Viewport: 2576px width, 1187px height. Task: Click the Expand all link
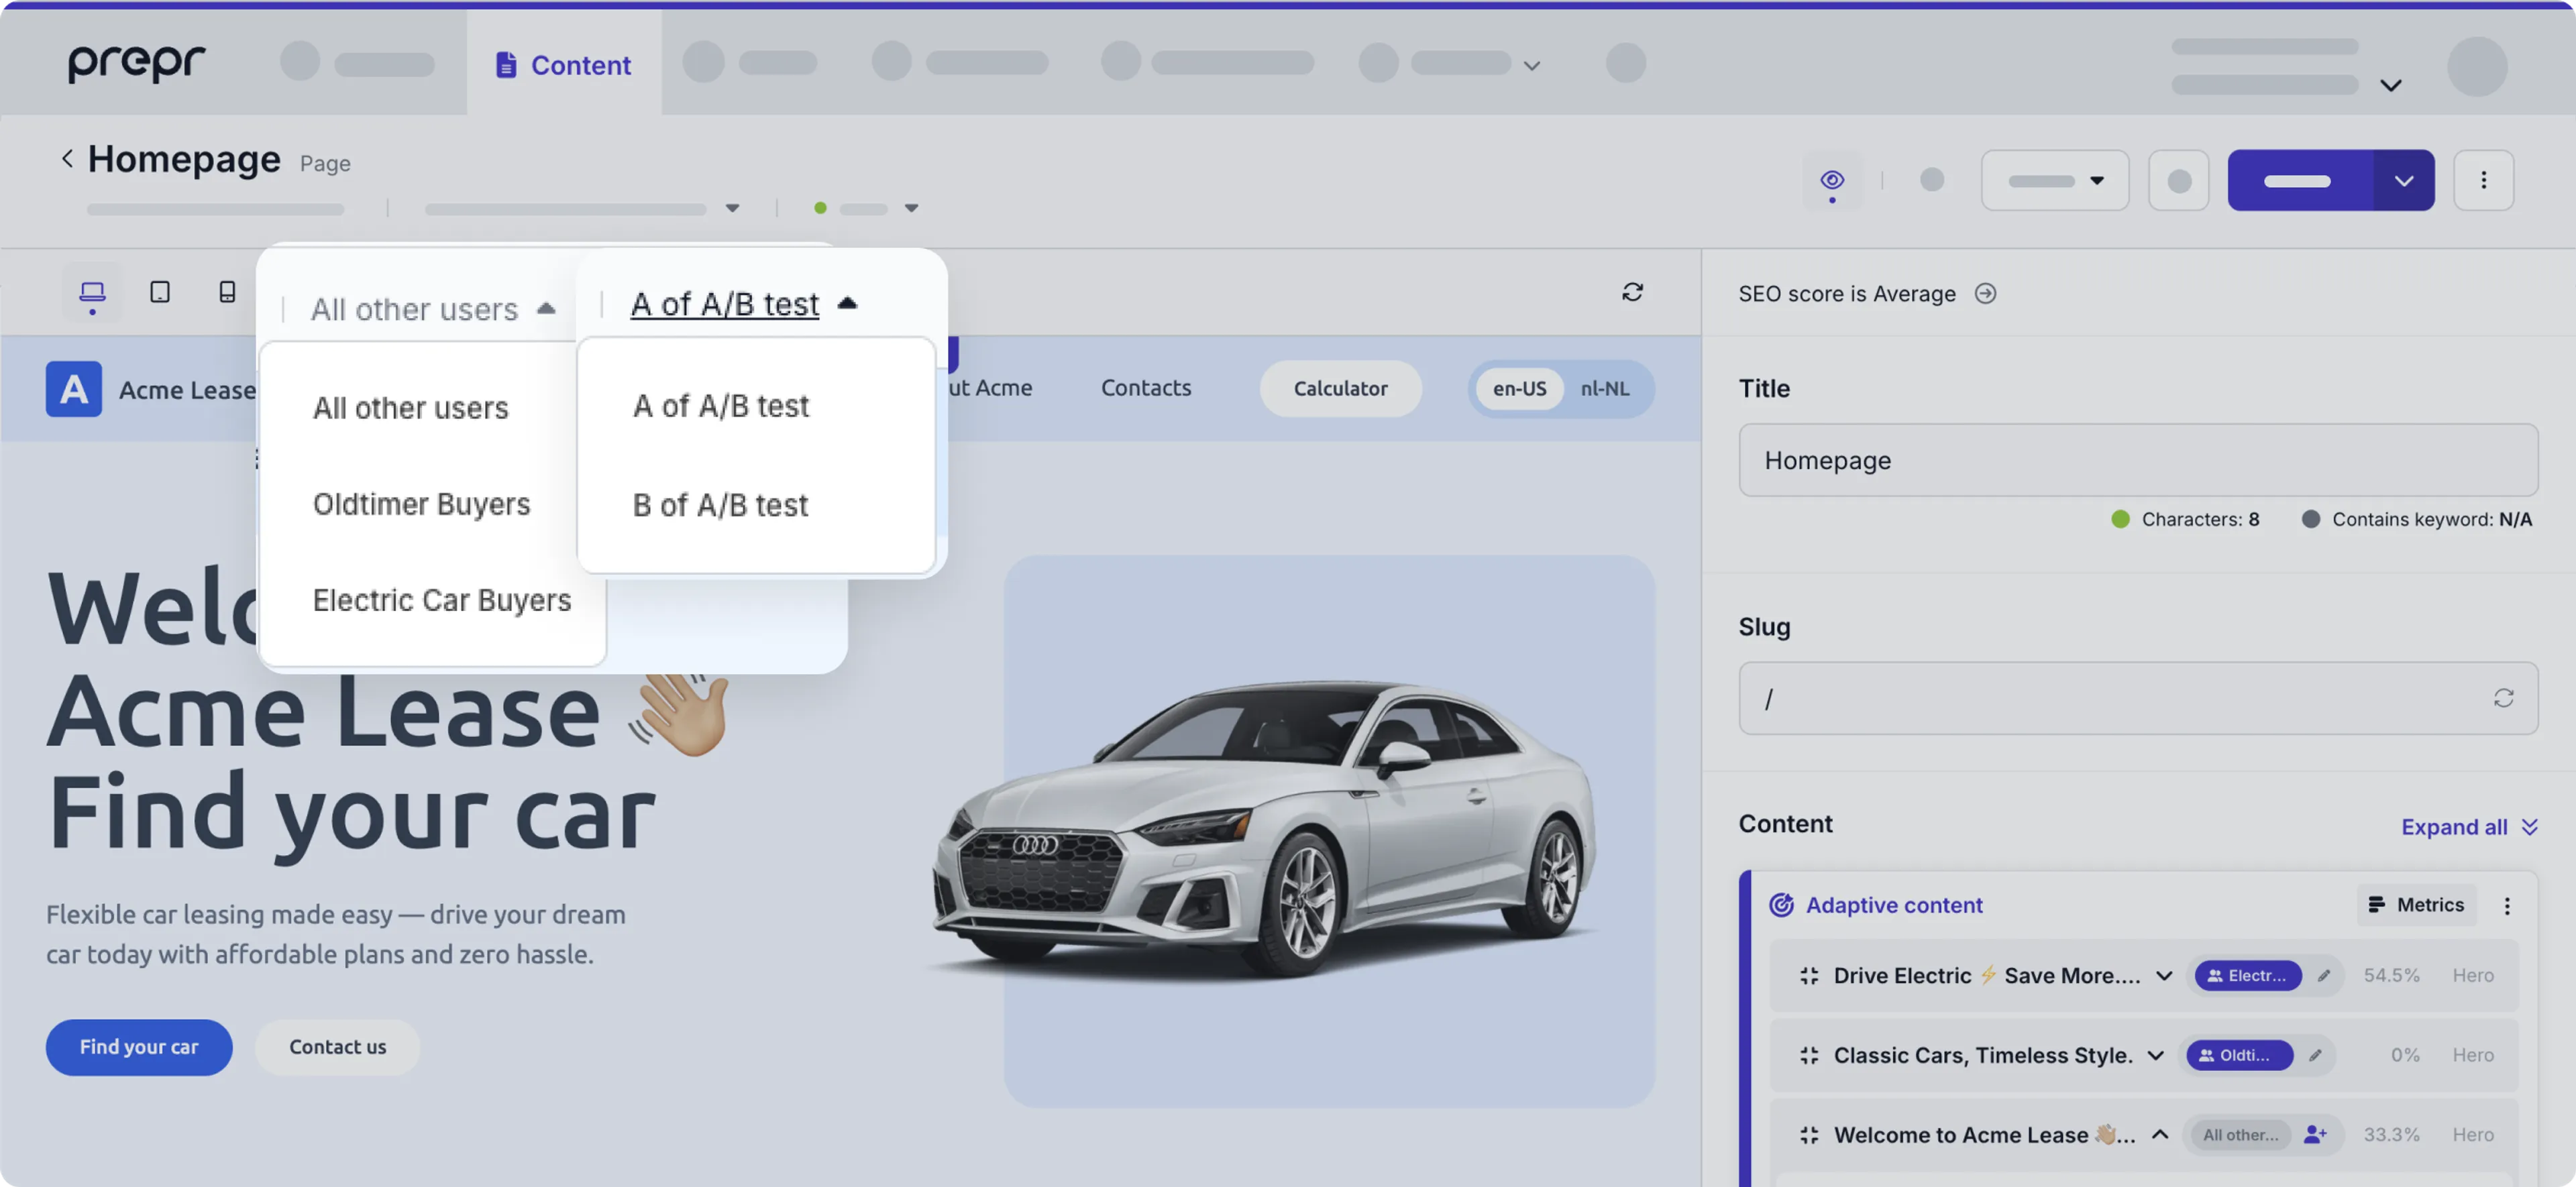point(2456,826)
